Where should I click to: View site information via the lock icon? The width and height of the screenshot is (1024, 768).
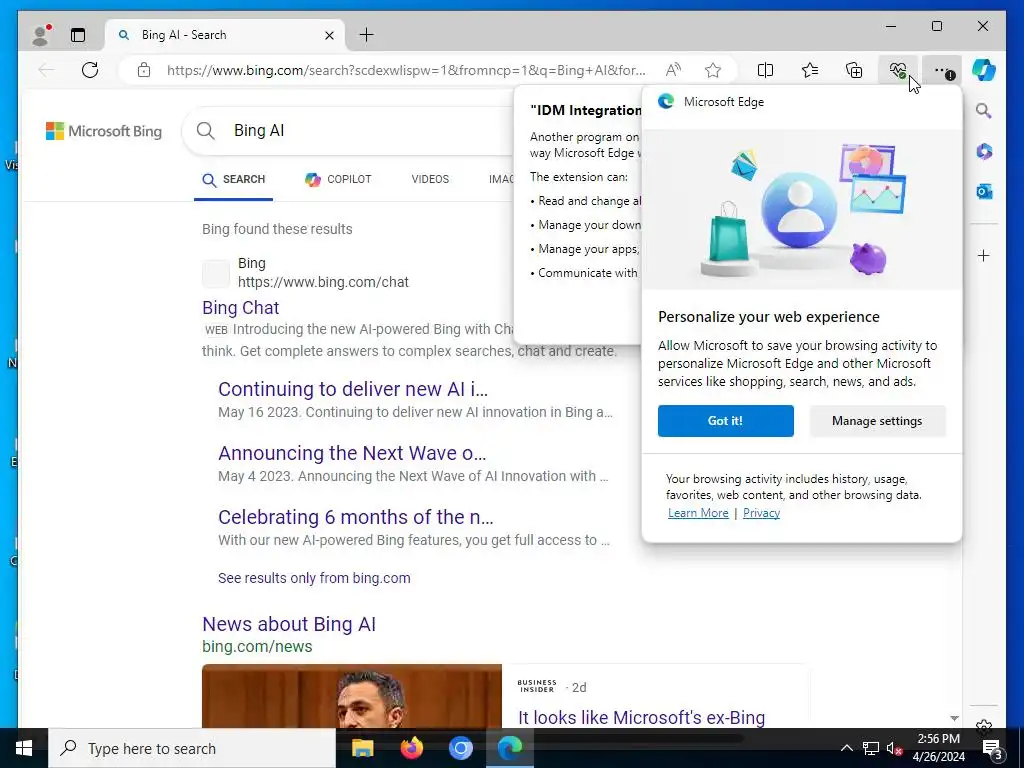click(x=144, y=70)
